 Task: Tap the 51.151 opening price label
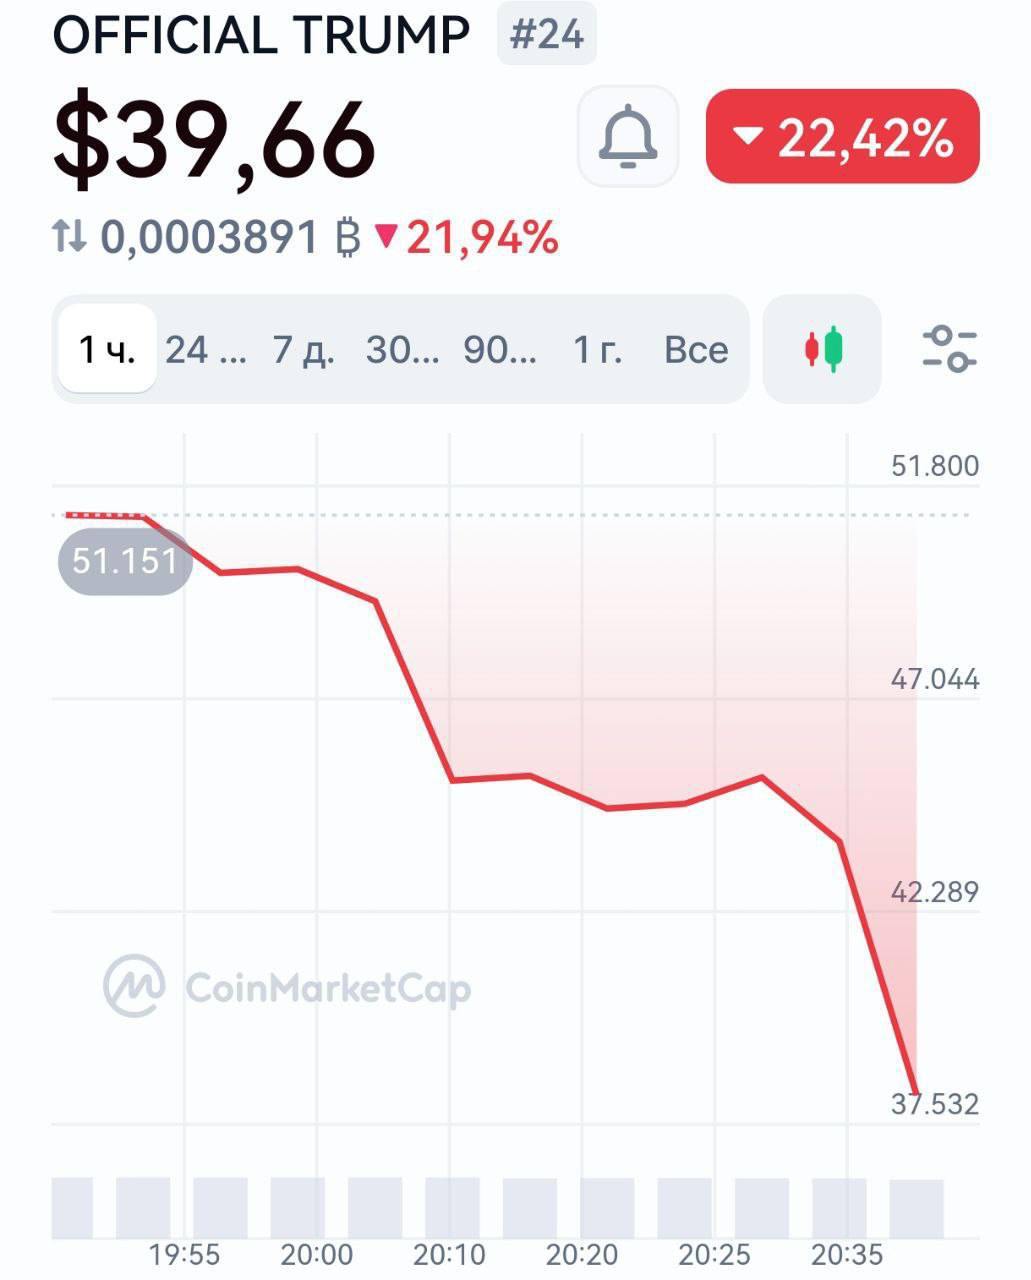125,561
